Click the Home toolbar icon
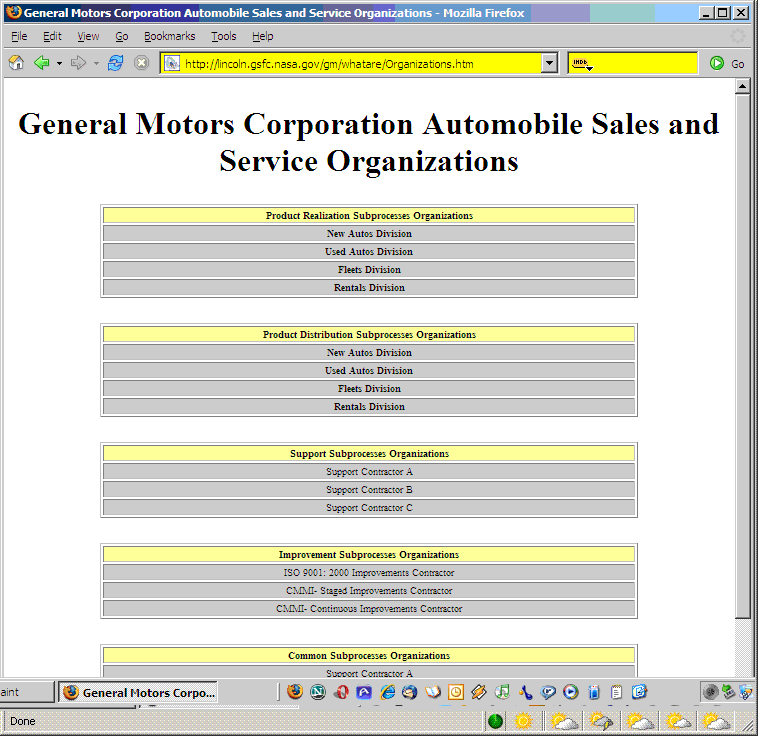The image size is (758, 736). pyautogui.click(x=16, y=63)
